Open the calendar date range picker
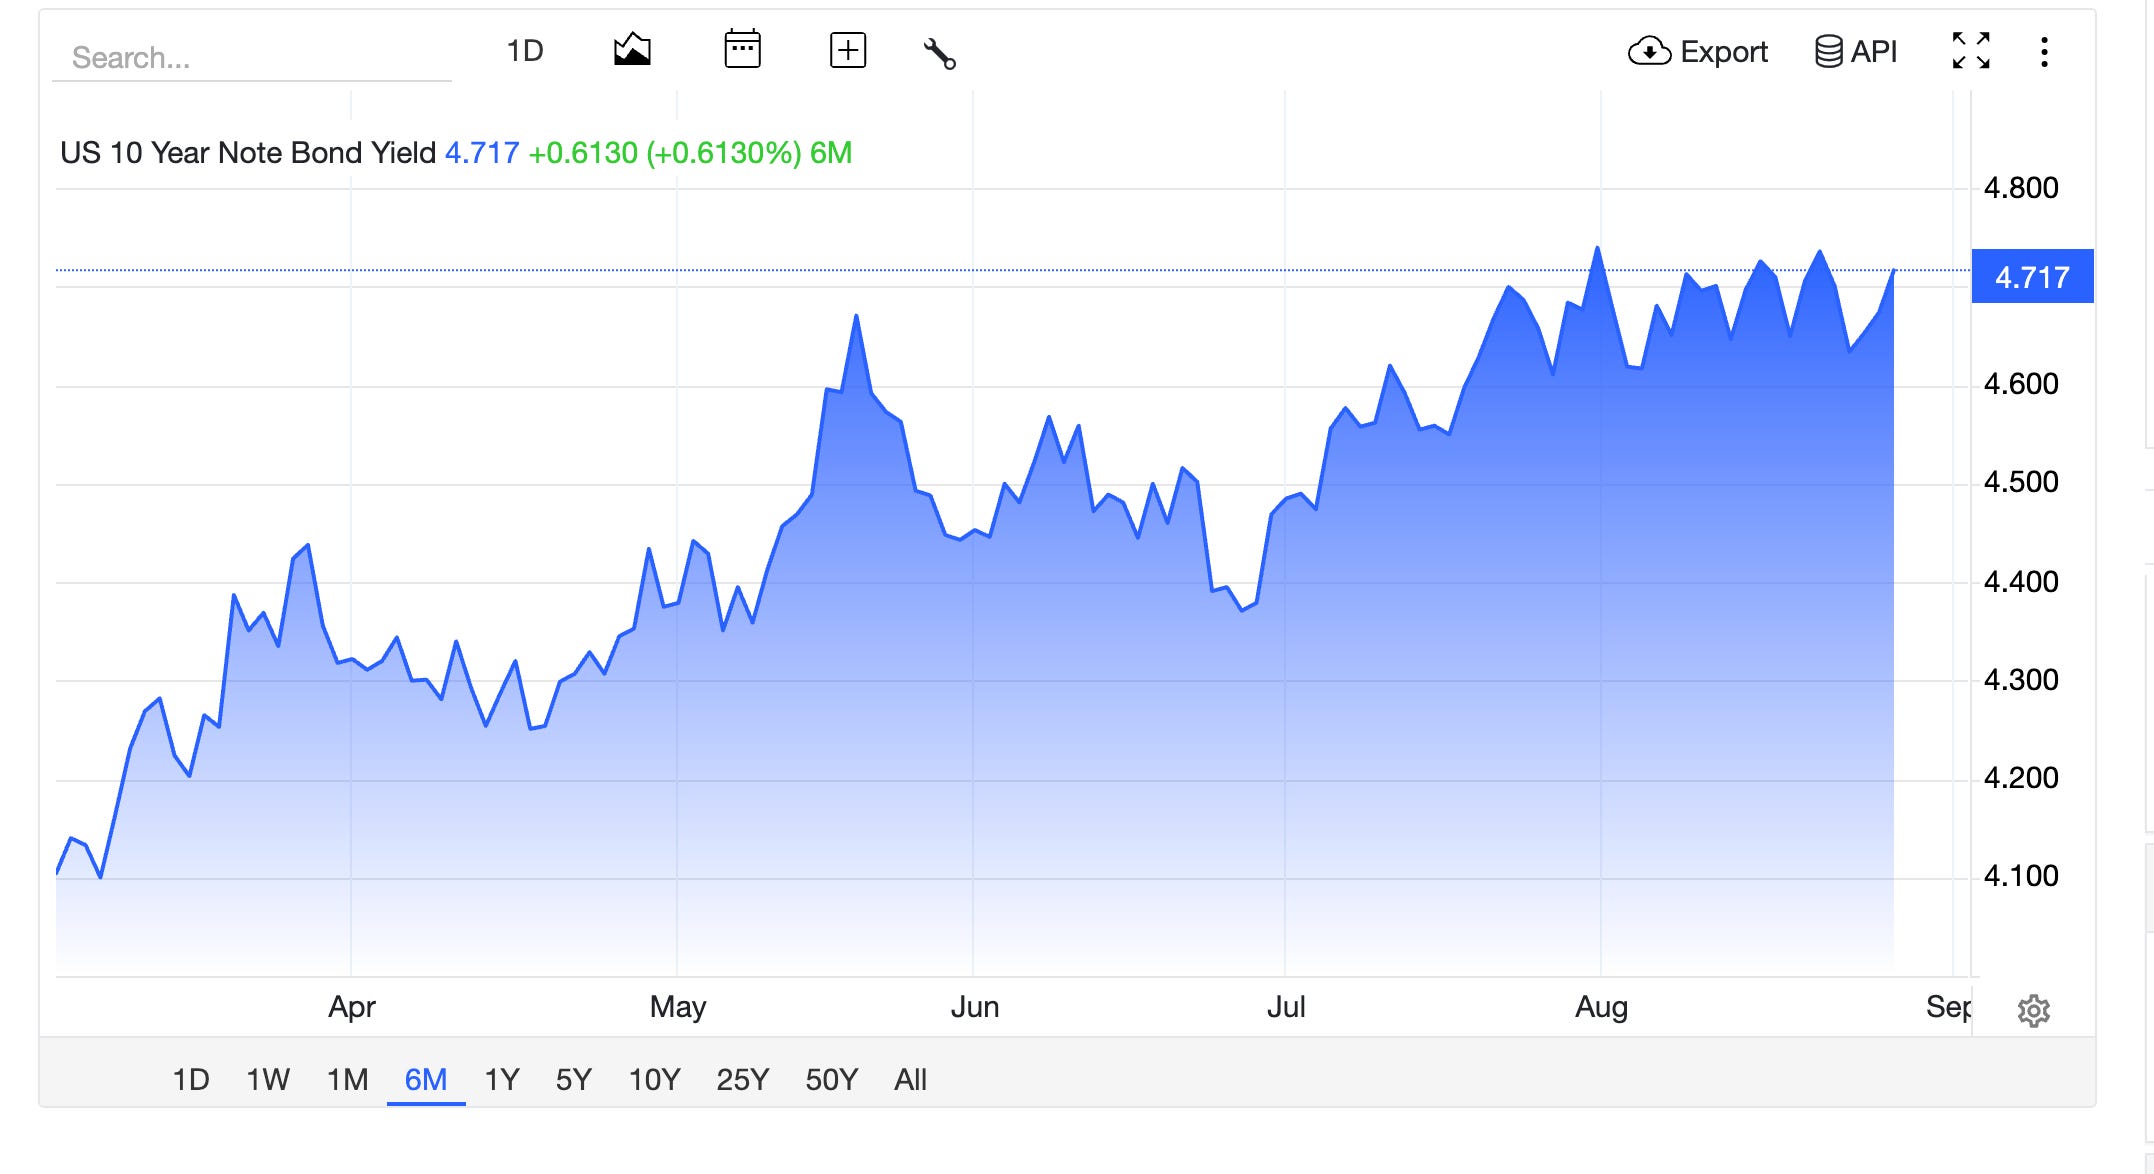Viewport: 2154px width, 1174px height. click(x=742, y=49)
